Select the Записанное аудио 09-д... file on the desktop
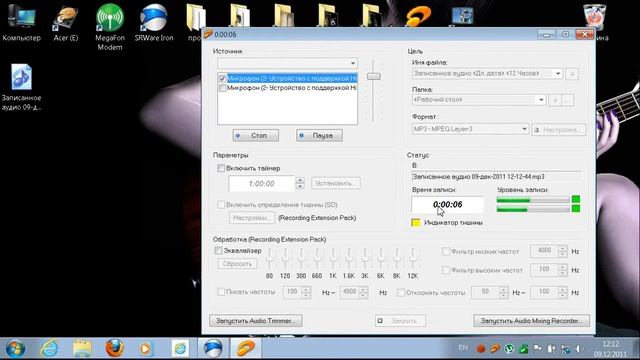 [x=21, y=87]
